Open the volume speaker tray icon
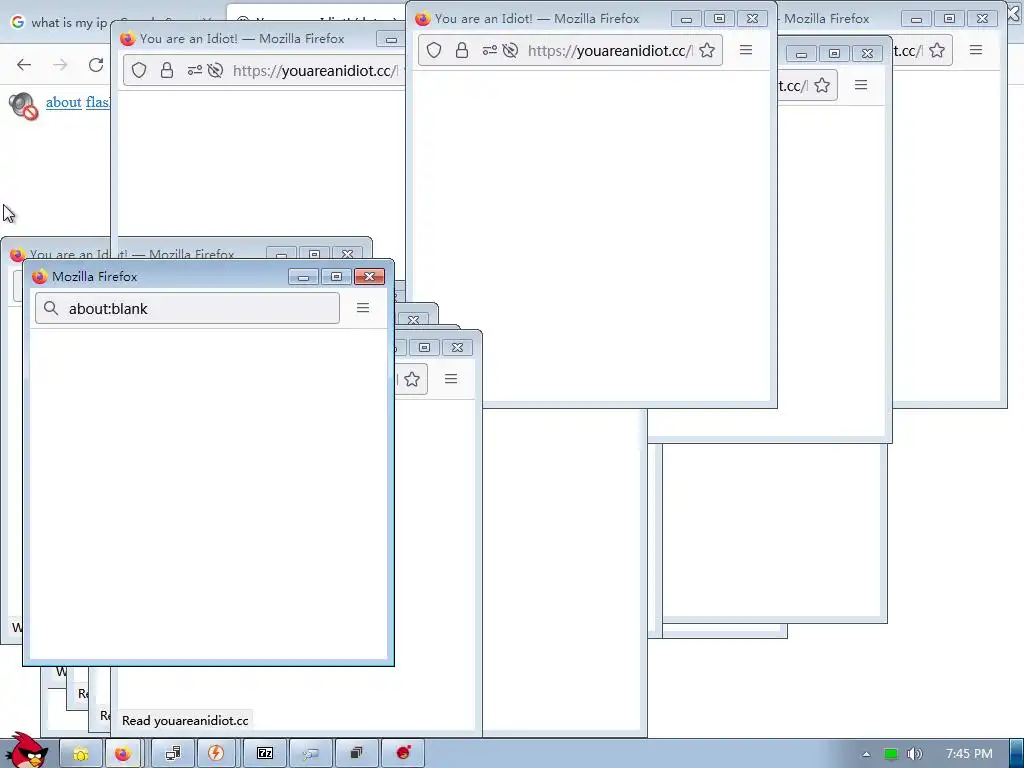Screen dimensions: 1024x768 point(914,754)
